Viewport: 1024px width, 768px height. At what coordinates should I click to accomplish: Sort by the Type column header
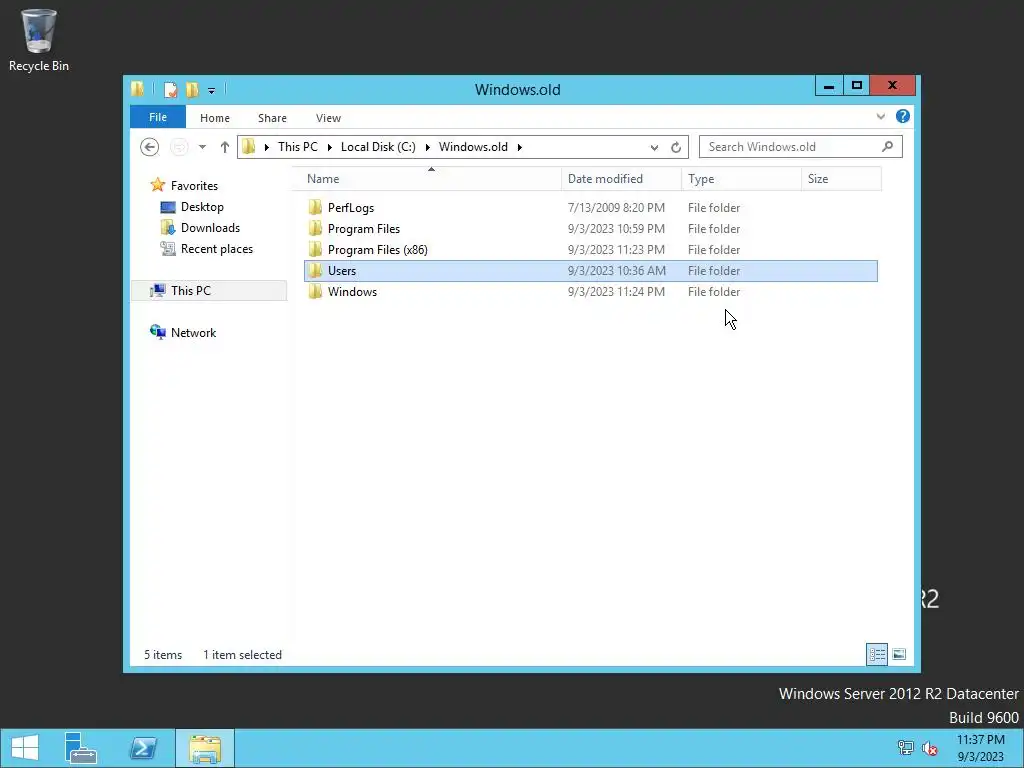click(741, 179)
